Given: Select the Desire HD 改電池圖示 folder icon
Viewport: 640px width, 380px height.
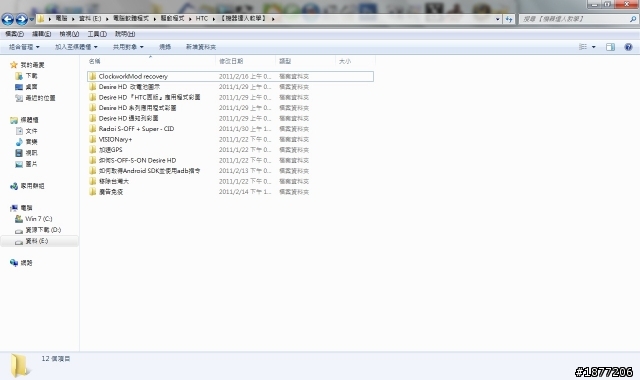Looking at the screenshot, I should 93,87.
